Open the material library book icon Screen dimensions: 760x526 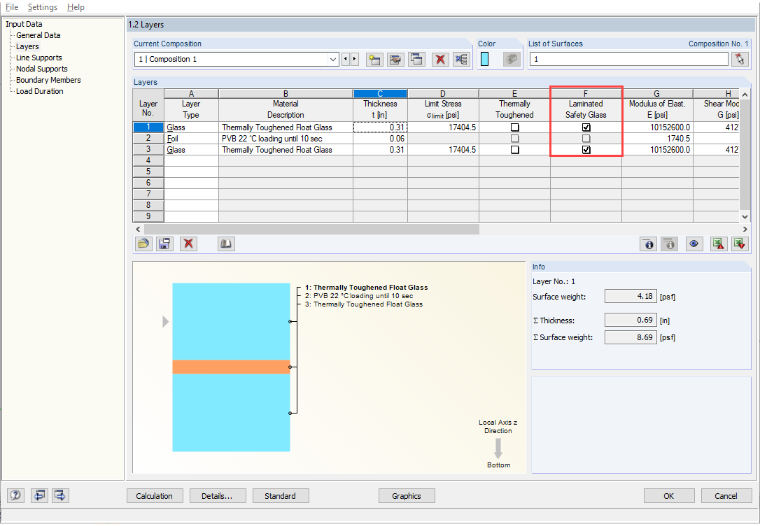[226, 243]
